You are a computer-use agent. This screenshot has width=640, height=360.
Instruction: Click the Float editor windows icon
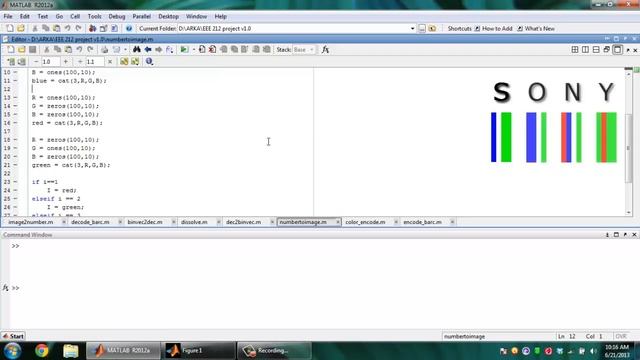tap(607, 49)
